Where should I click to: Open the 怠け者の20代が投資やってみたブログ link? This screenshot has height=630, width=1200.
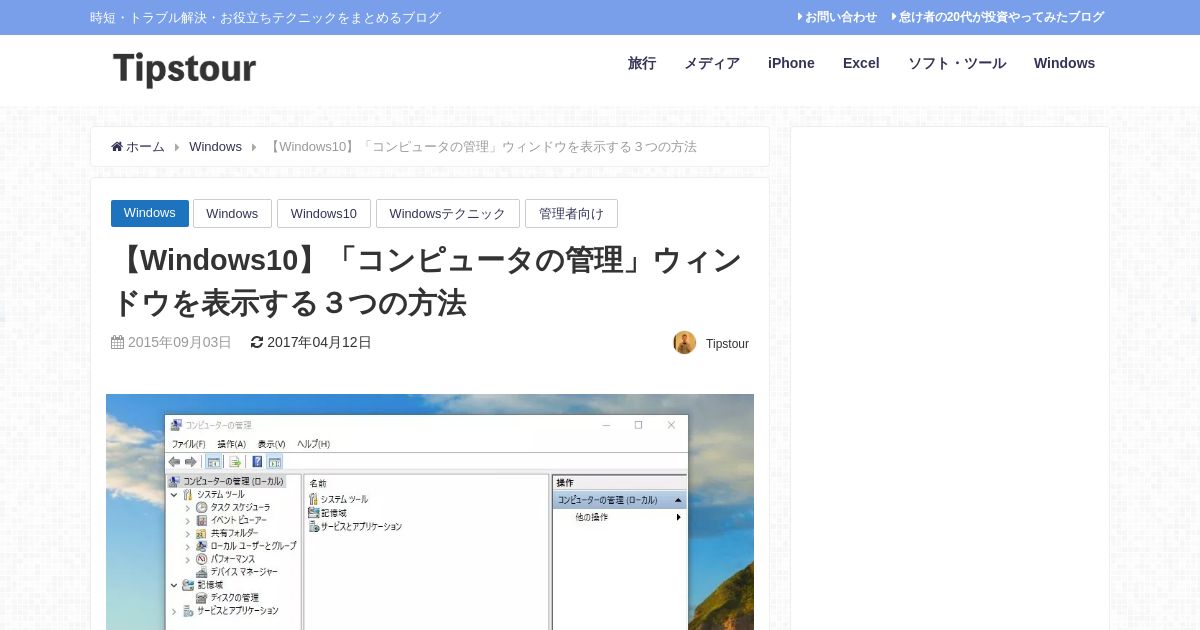point(1001,17)
